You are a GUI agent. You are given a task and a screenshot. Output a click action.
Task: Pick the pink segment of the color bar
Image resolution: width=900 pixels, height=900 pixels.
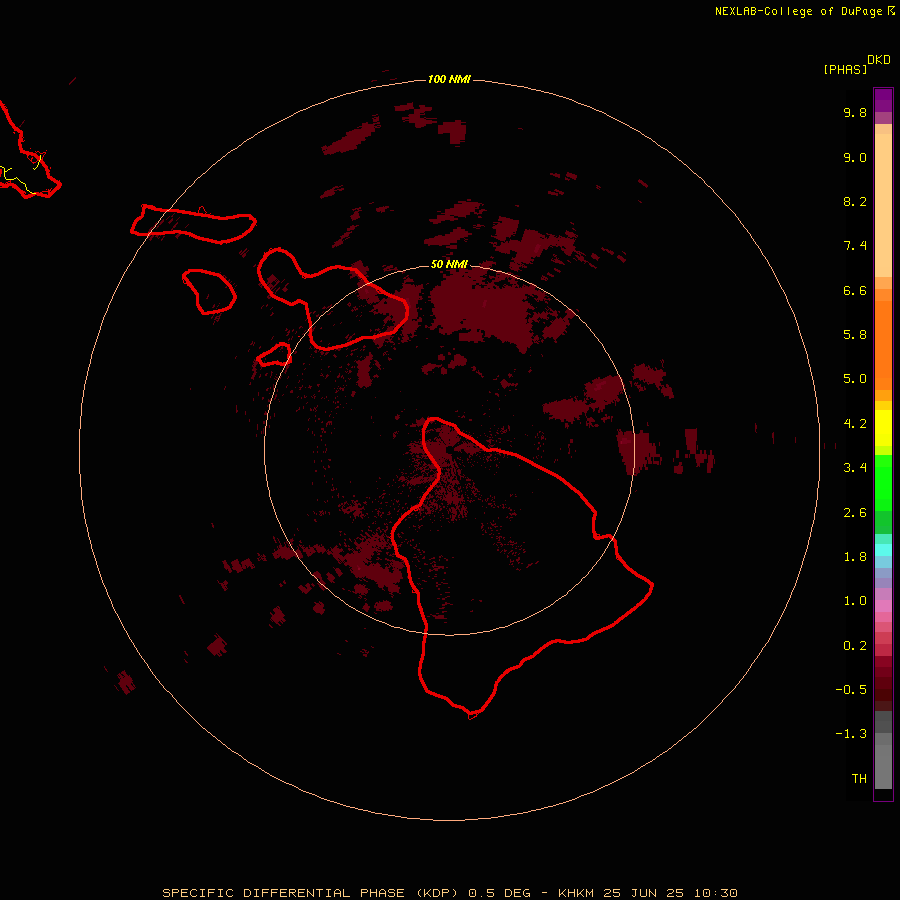[x=883, y=606]
